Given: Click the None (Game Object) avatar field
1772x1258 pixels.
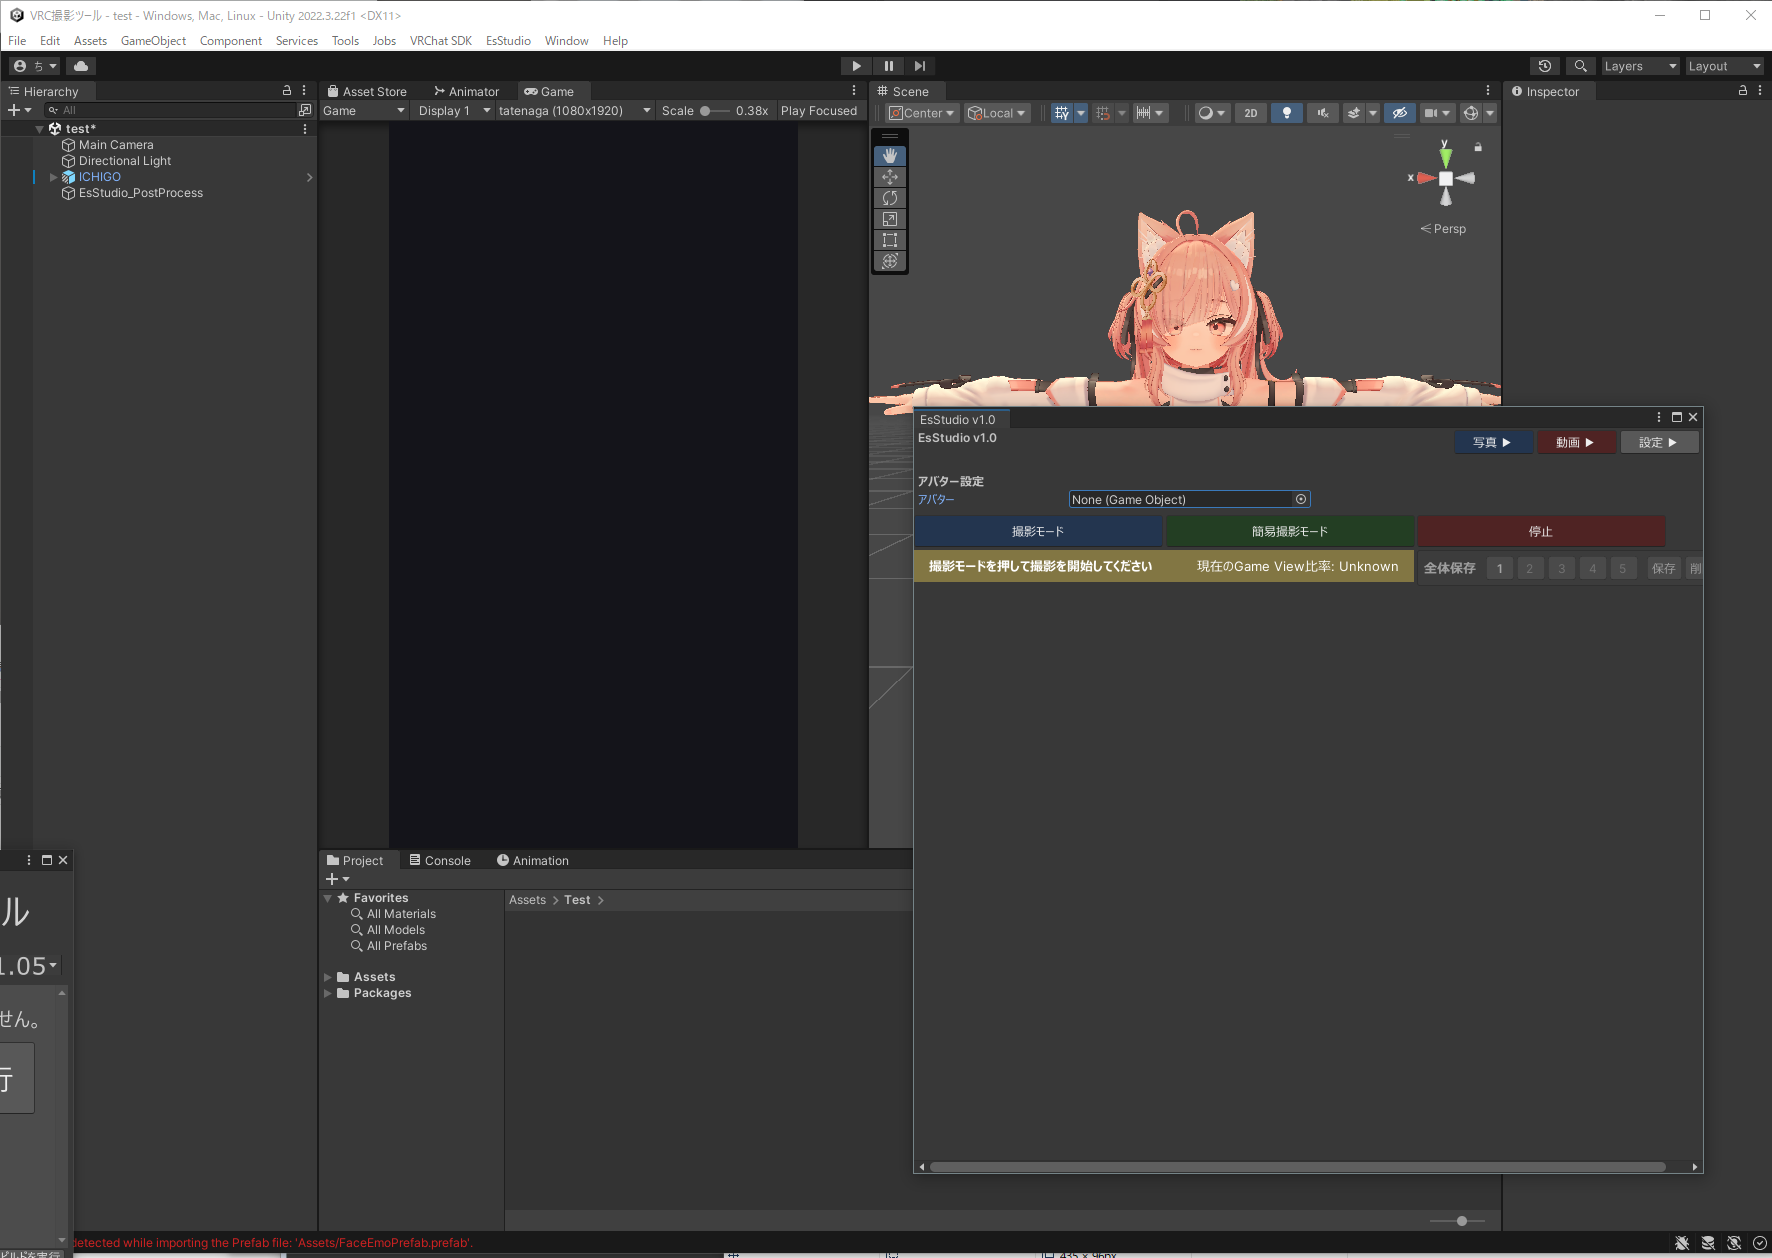Looking at the screenshot, I should pyautogui.click(x=1189, y=499).
